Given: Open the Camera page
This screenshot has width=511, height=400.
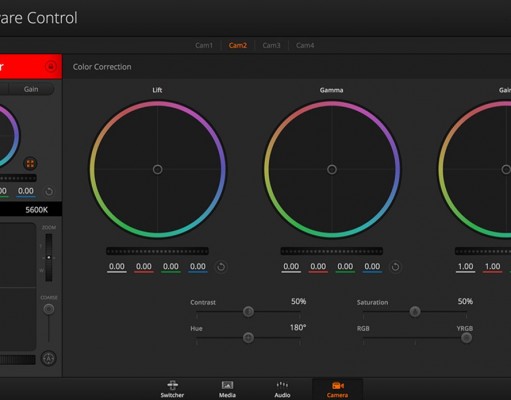Looking at the screenshot, I should pyautogui.click(x=337, y=389).
